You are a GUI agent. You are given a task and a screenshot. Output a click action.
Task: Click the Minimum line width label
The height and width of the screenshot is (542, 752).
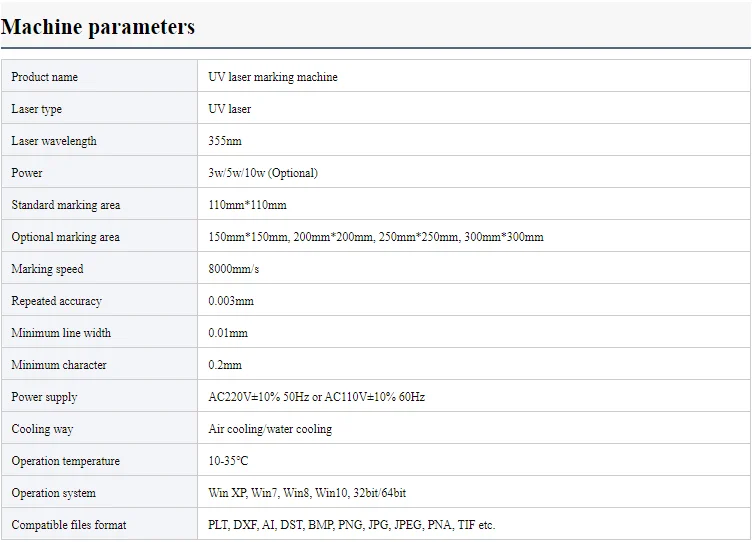pos(61,333)
